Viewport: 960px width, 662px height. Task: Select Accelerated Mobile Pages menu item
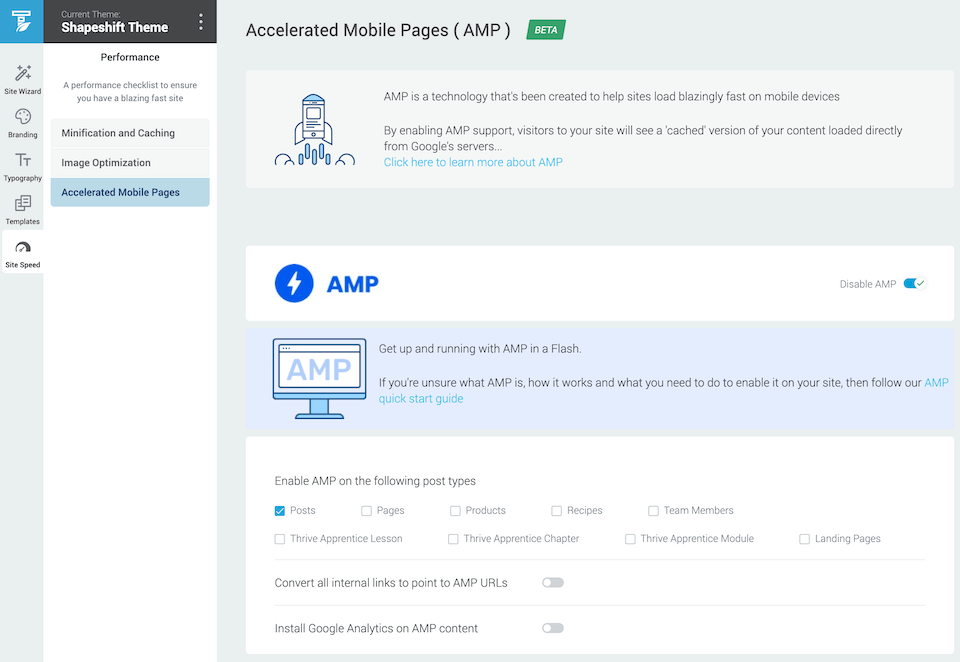coord(130,192)
